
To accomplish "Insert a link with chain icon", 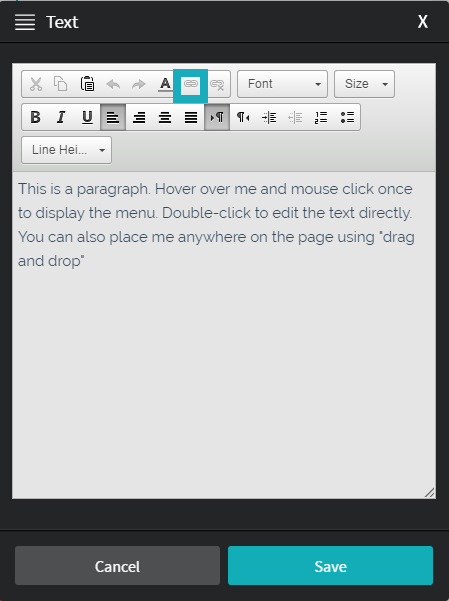I will (191, 84).
